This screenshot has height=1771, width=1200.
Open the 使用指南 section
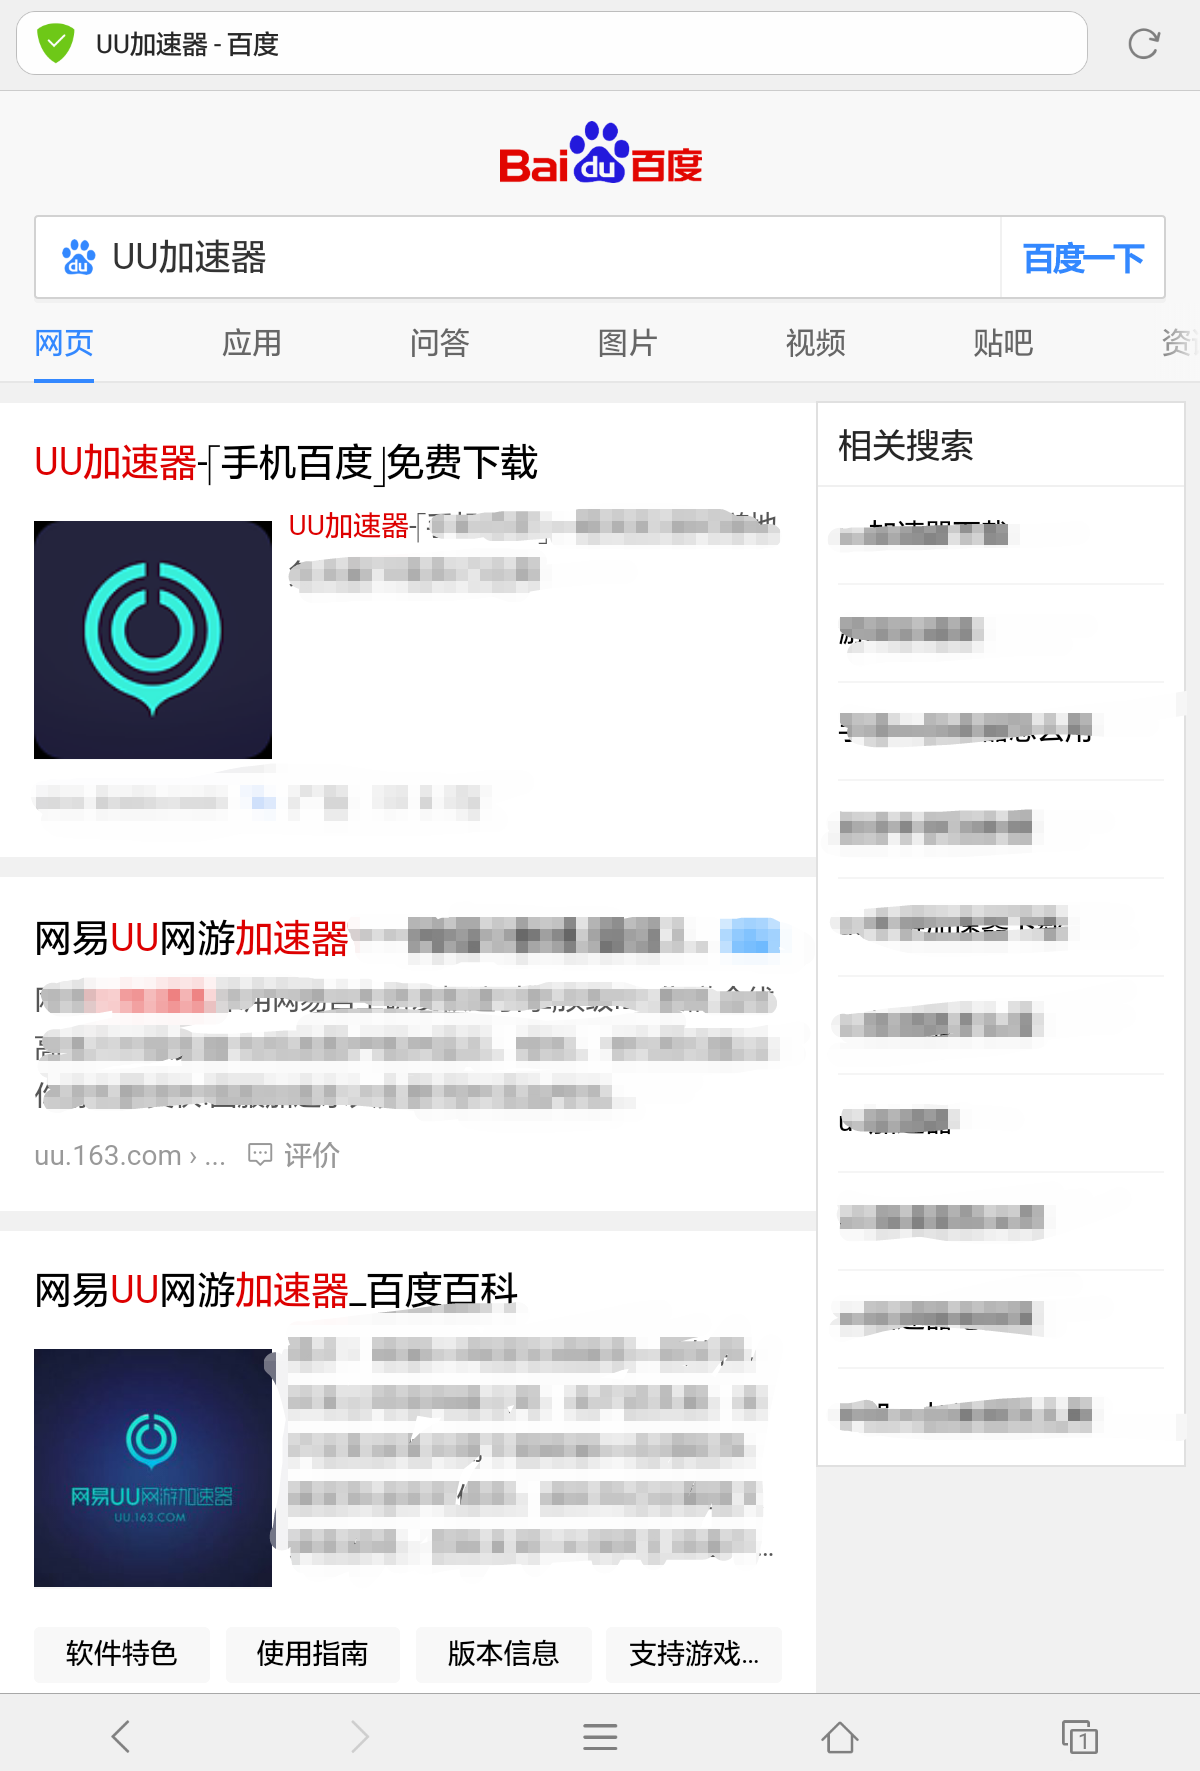click(312, 1654)
